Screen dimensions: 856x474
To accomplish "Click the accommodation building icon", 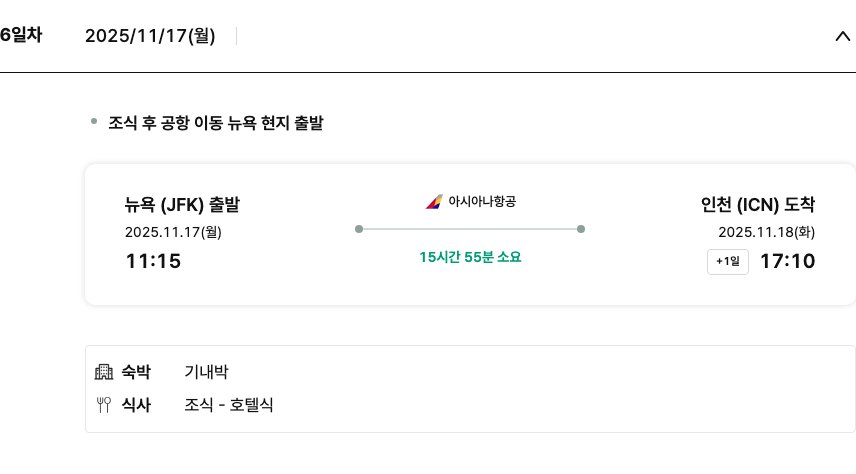I will (104, 372).
